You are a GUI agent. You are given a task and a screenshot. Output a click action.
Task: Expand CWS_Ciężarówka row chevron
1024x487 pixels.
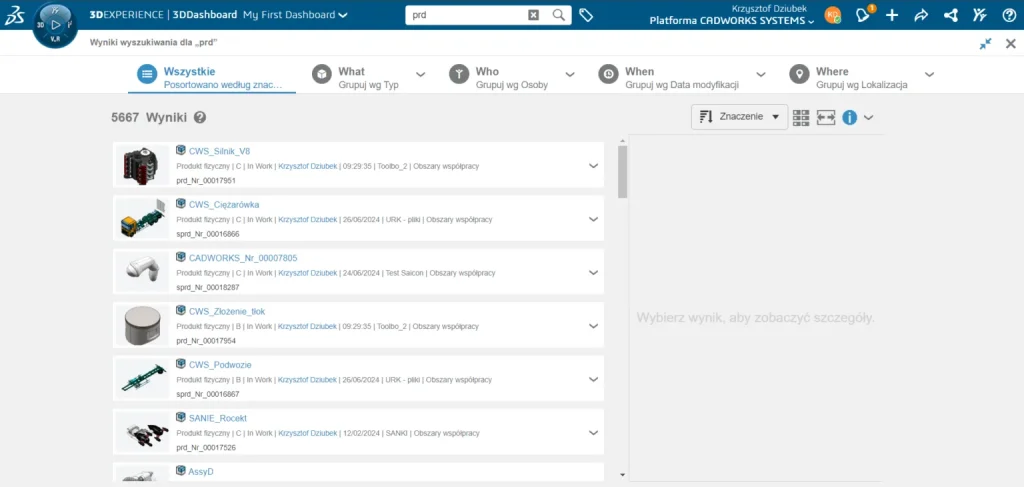[593, 219]
